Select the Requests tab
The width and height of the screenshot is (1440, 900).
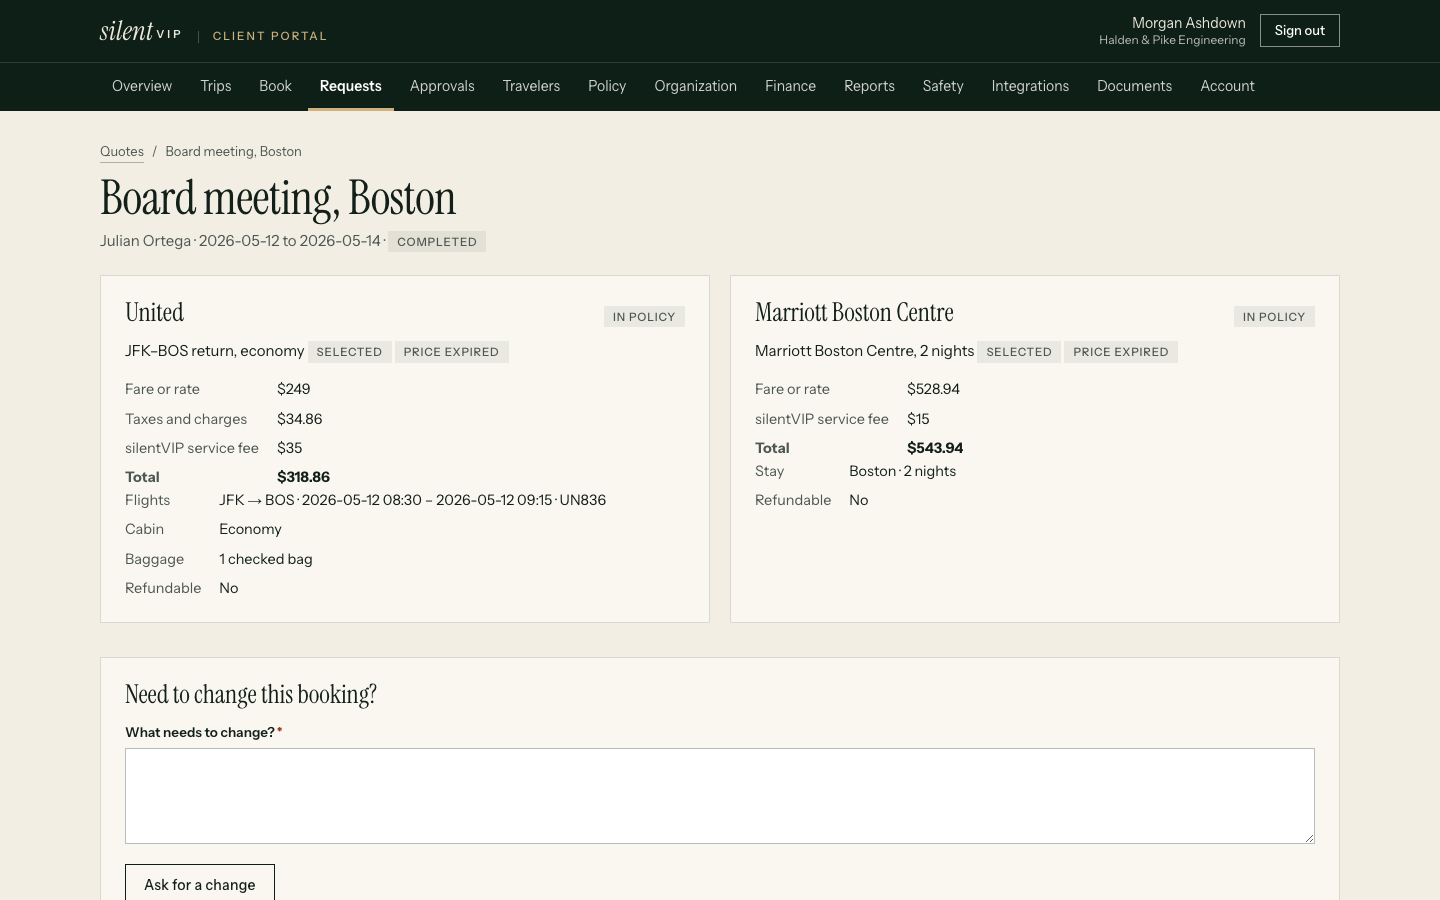point(351,86)
